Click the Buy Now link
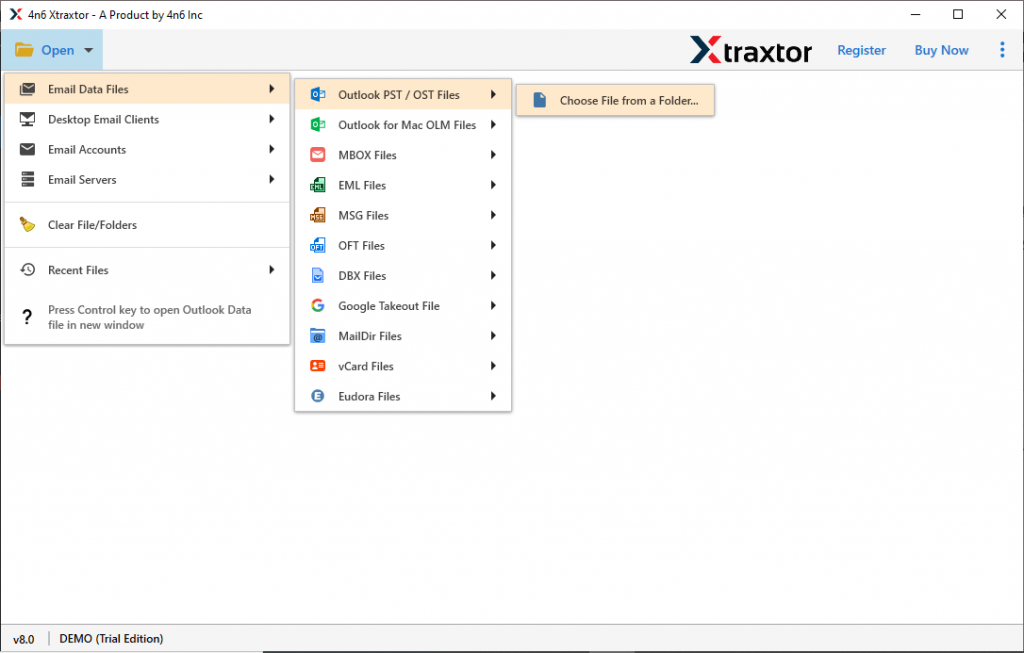The width and height of the screenshot is (1024, 653). 941,49
